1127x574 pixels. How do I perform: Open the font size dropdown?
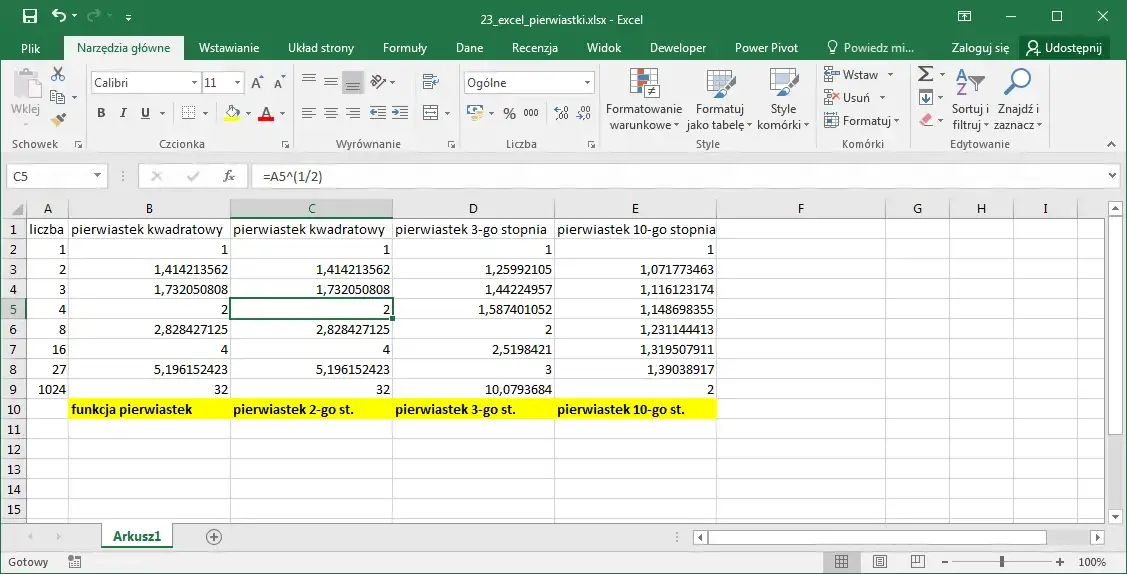(x=237, y=83)
